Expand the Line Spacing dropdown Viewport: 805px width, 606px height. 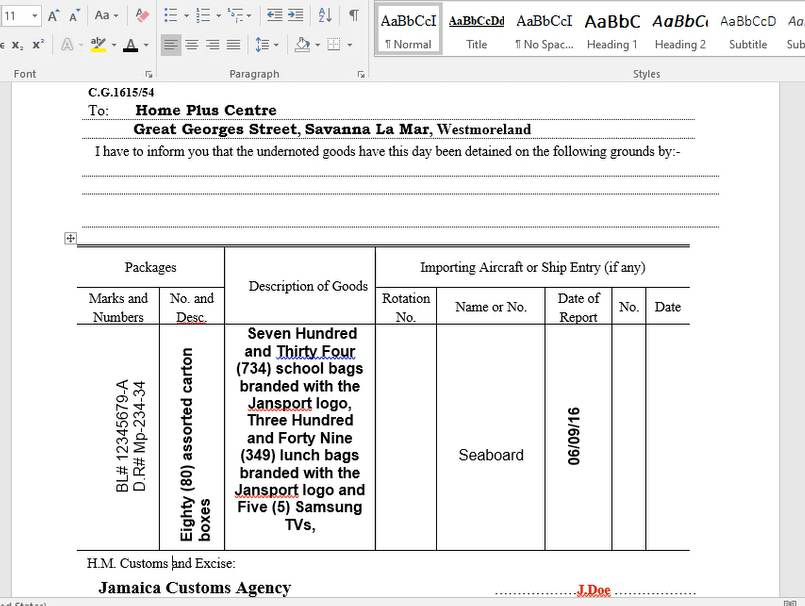(x=266, y=45)
